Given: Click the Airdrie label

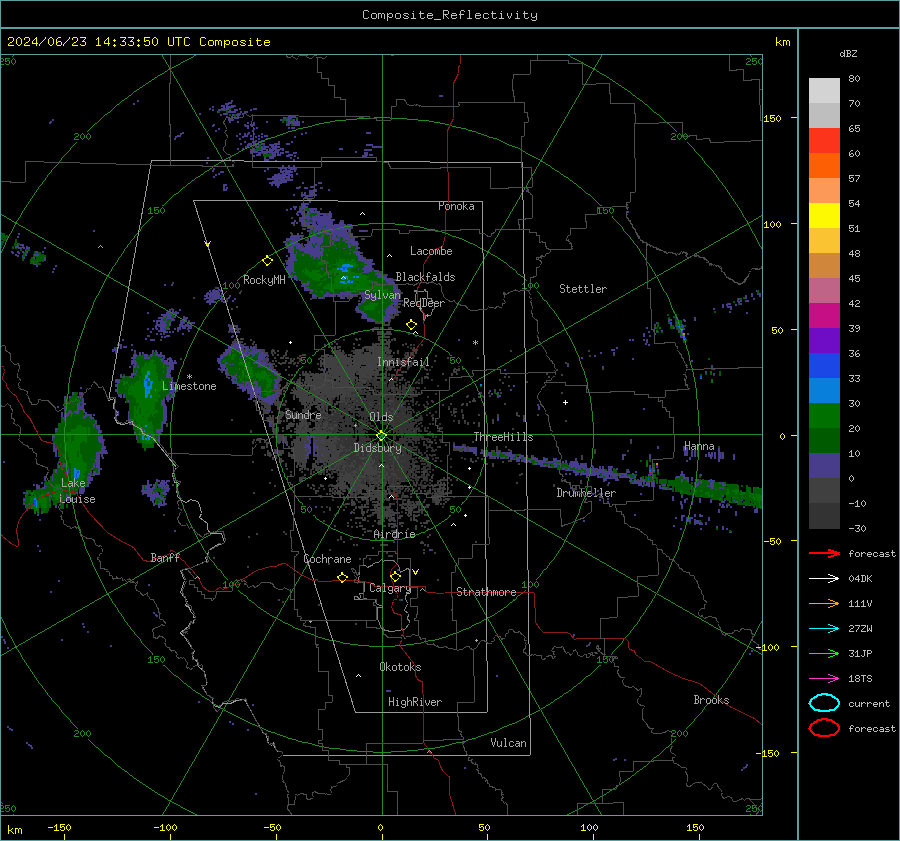Looking at the screenshot, I should [394, 534].
